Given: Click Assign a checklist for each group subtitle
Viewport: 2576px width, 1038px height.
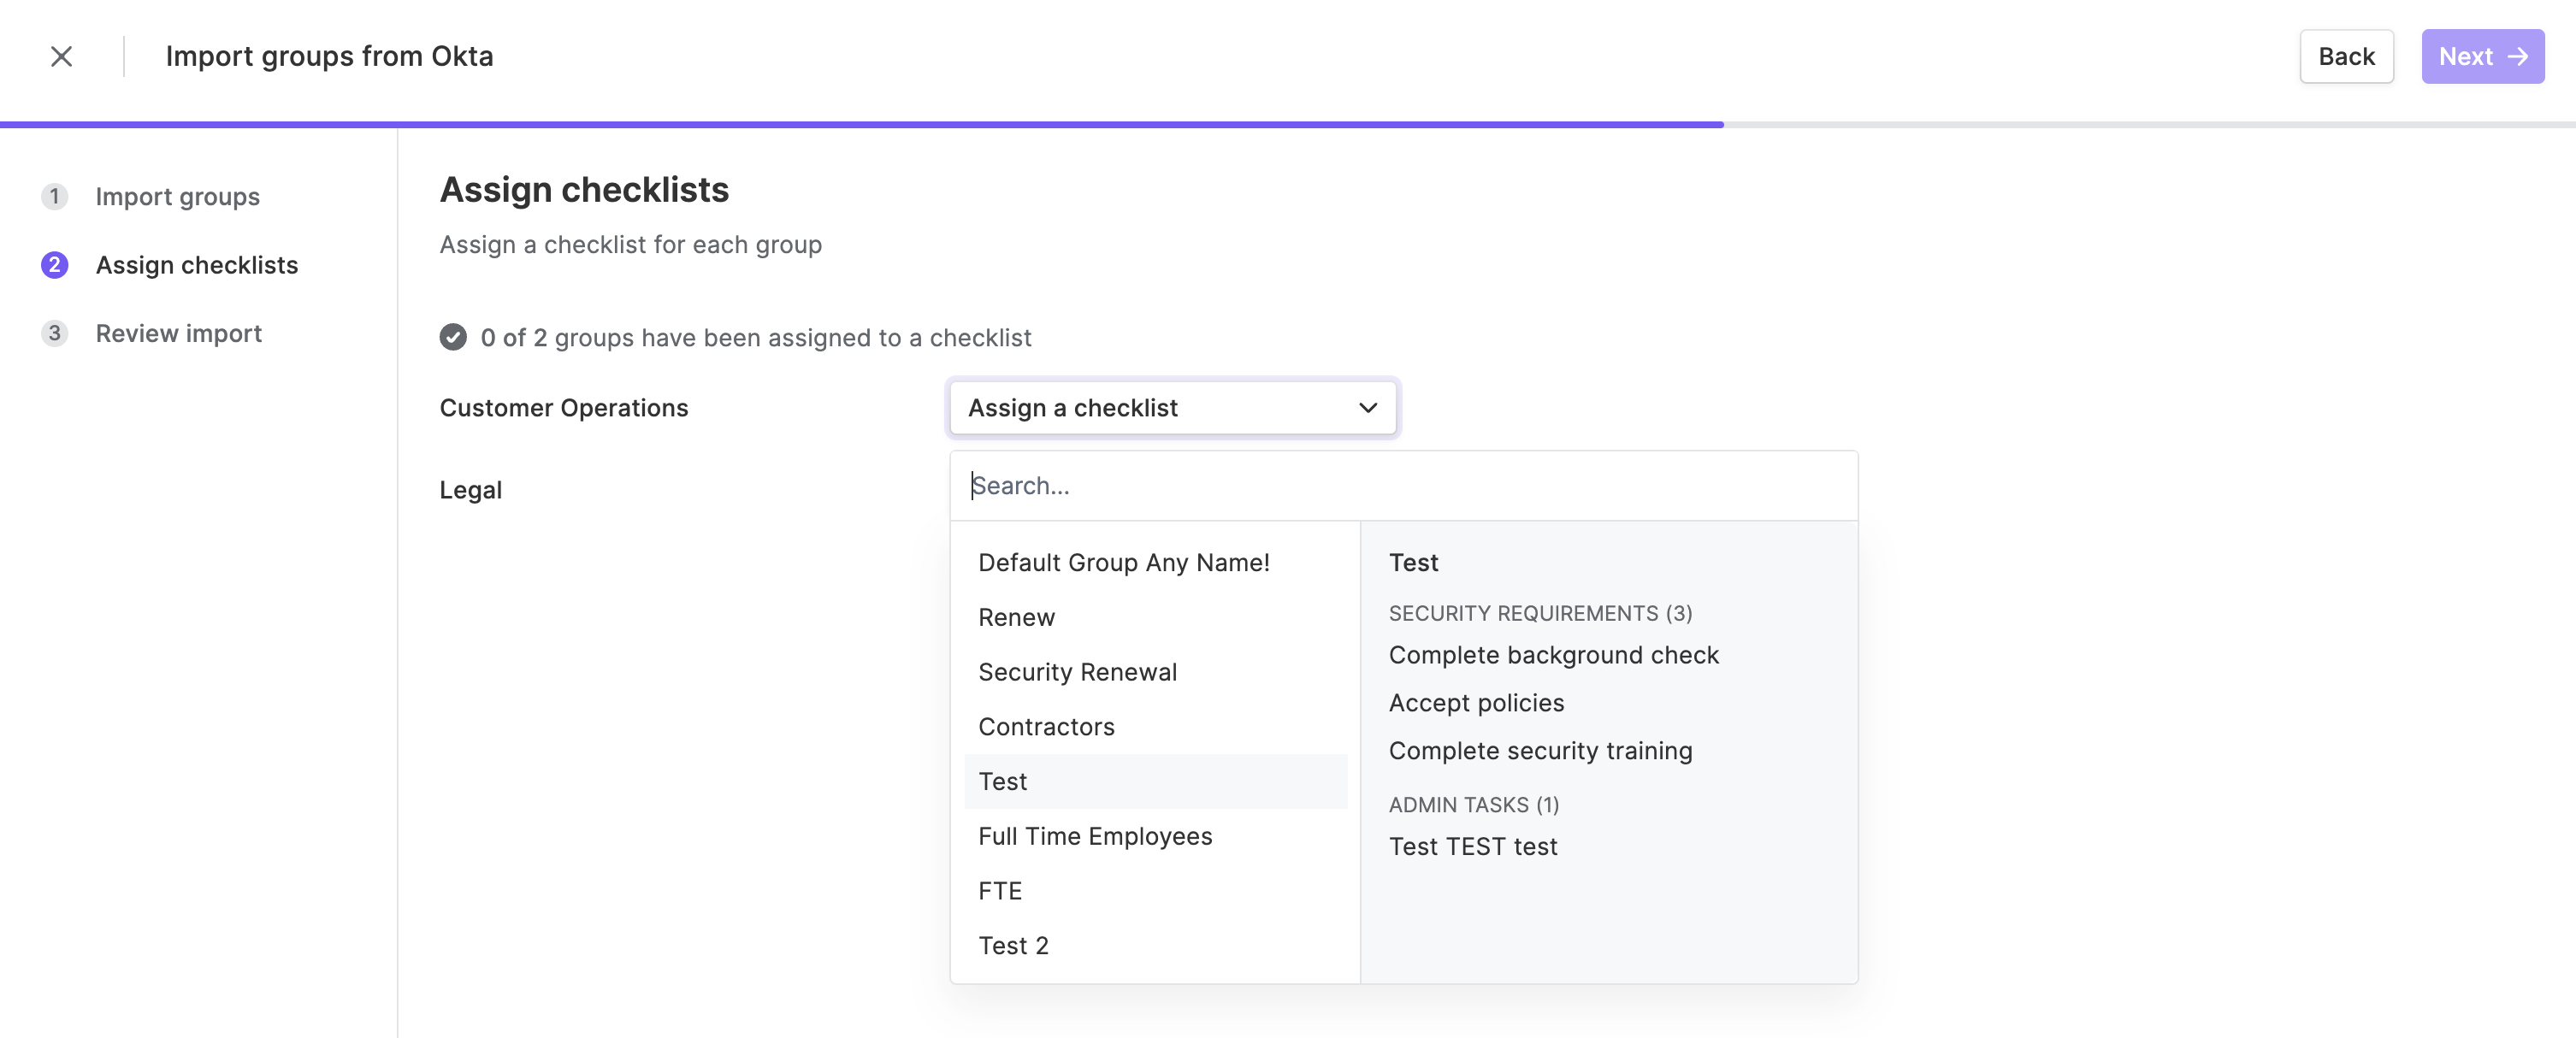Looking at the screenshot, I should pyautogui.click(x=630, y=244).
